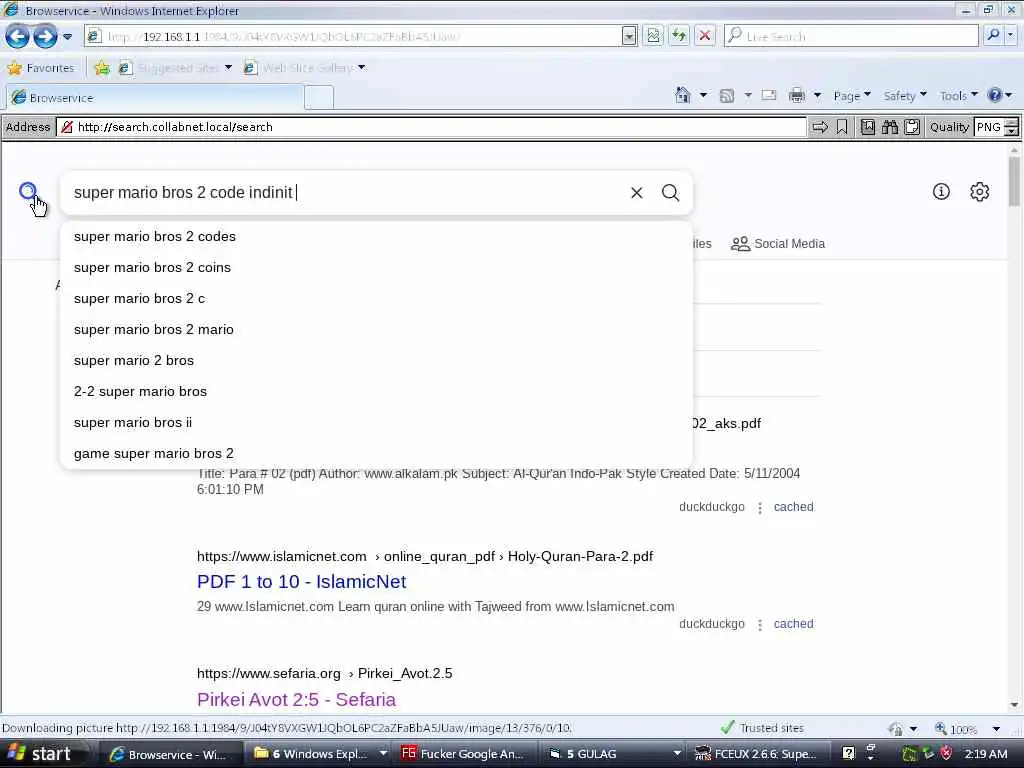Click the IE Forward navigation button
Image resolution: width=1024 pixels, height=768 pixels.
pos(45,36)
